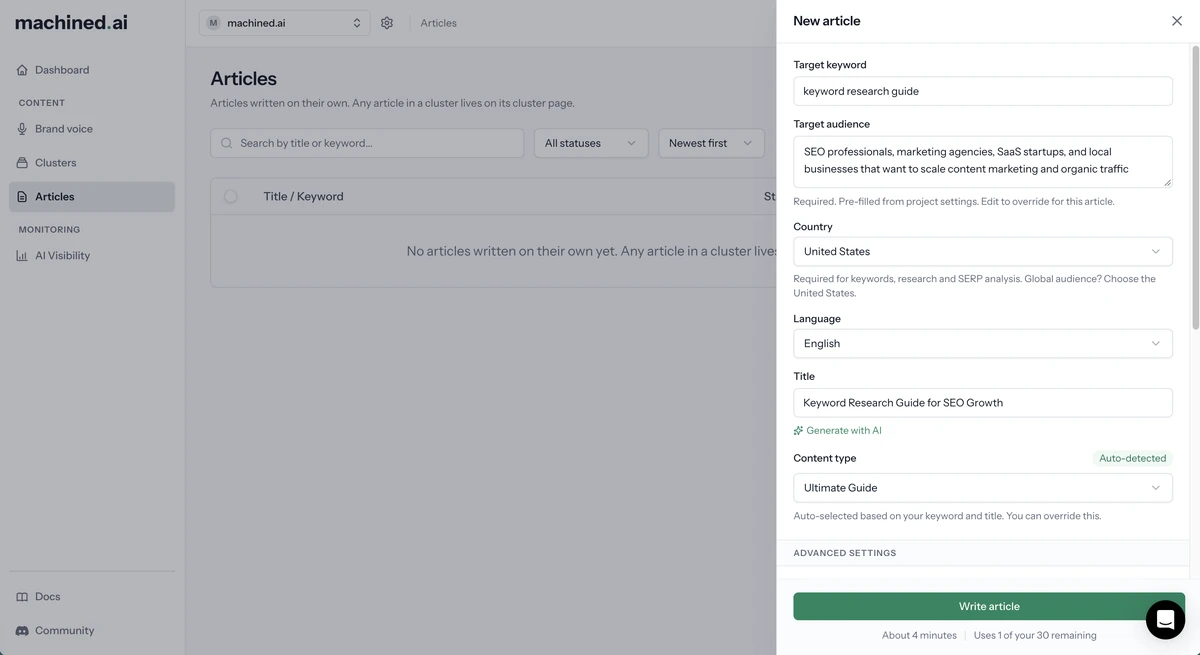Open the All statuses filter
Screen dimensions: 1200x655
[x=591, y=143]
